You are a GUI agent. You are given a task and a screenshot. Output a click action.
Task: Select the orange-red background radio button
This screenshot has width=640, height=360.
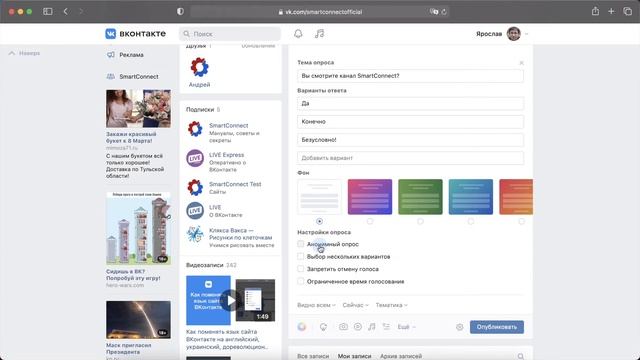pyautogui.click(x=521, y=221)
